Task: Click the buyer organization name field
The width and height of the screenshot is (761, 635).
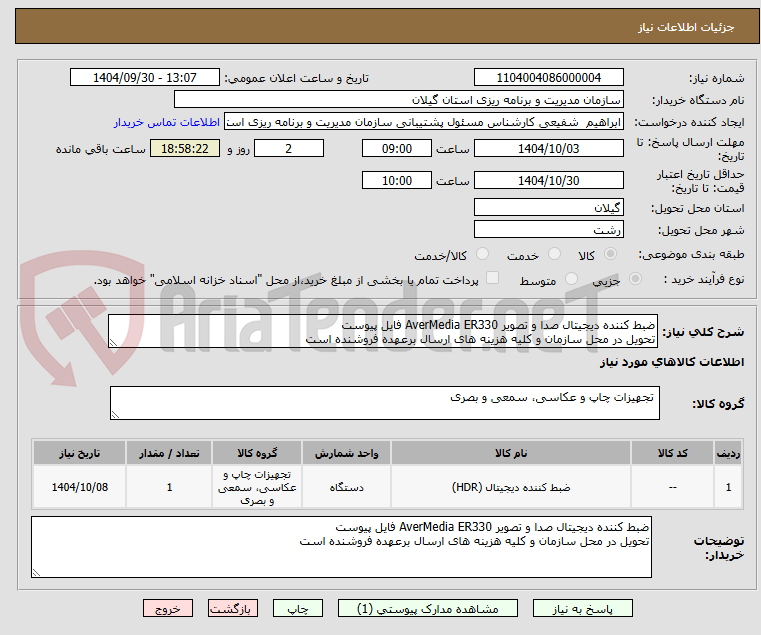Action: pyautogui.click(x=398, y=100)
